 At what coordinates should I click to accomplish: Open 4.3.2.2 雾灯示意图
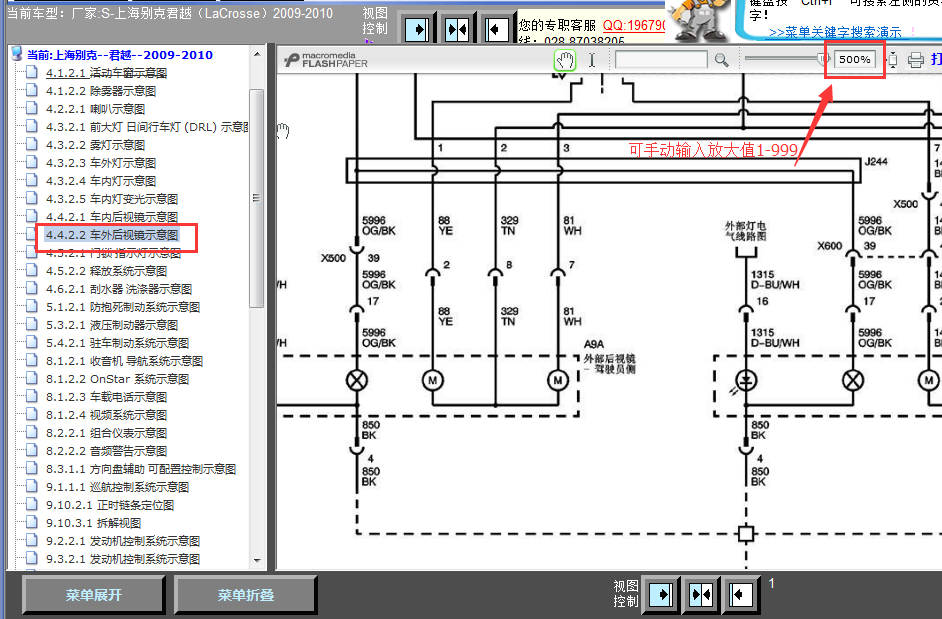coord(96,145)
